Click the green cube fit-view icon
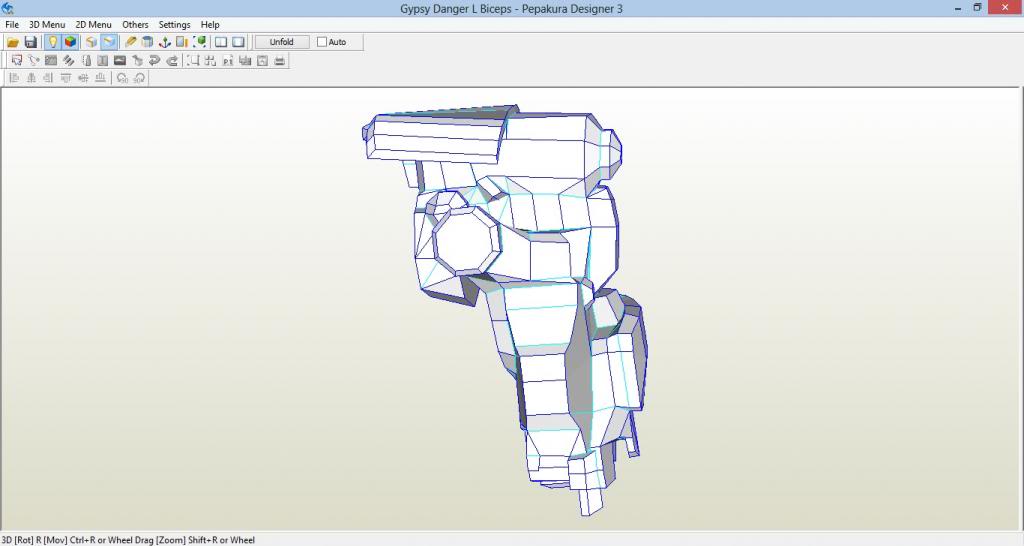The image size is (1024, 546). coord(200,42)
